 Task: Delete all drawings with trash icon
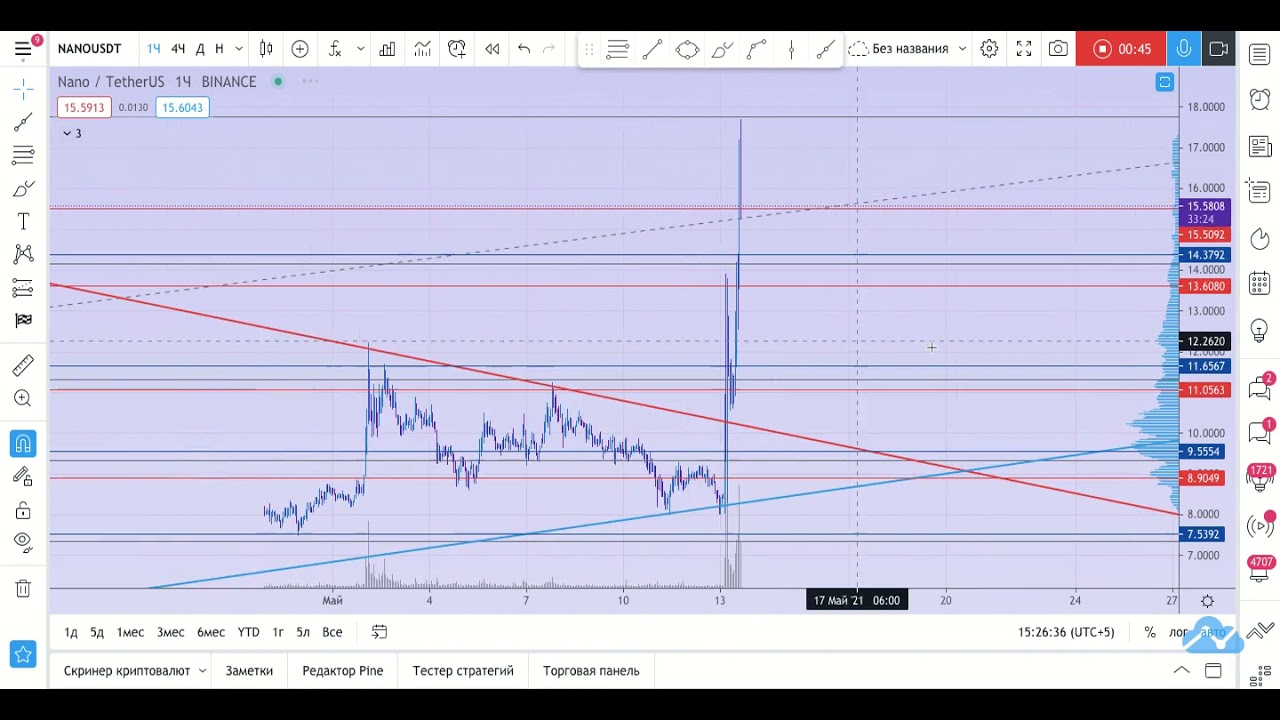click(x=23, y=588)
